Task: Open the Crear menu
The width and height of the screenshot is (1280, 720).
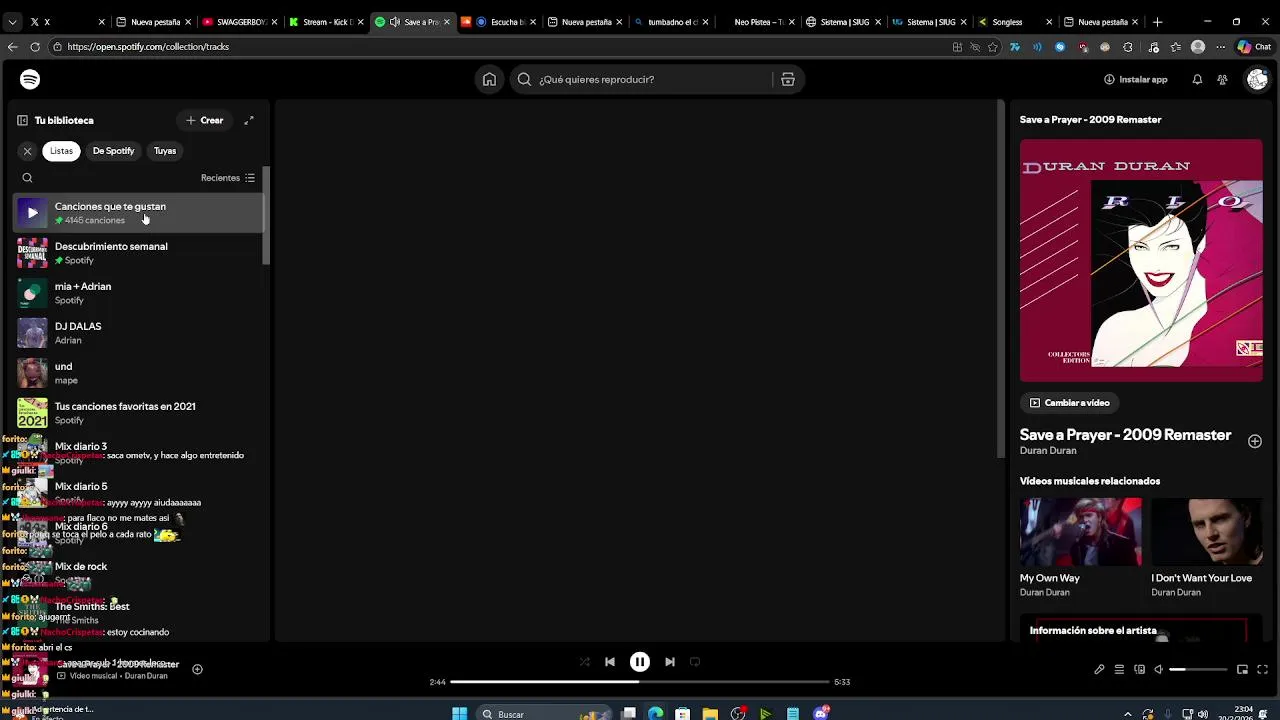Action: [204, 120]
